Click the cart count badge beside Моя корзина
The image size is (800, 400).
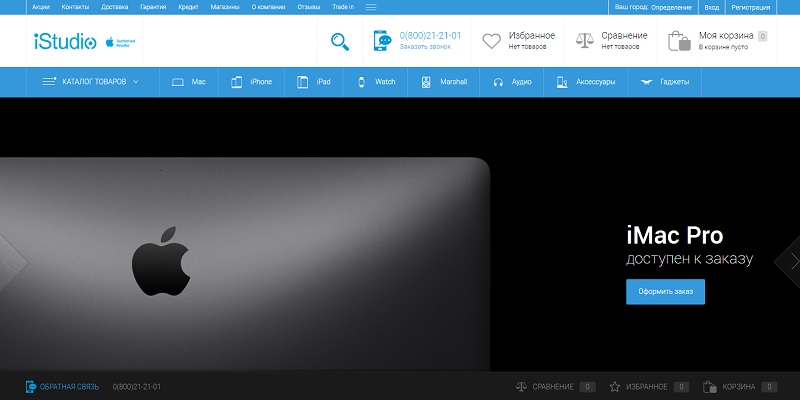click(x=762, y=36)
